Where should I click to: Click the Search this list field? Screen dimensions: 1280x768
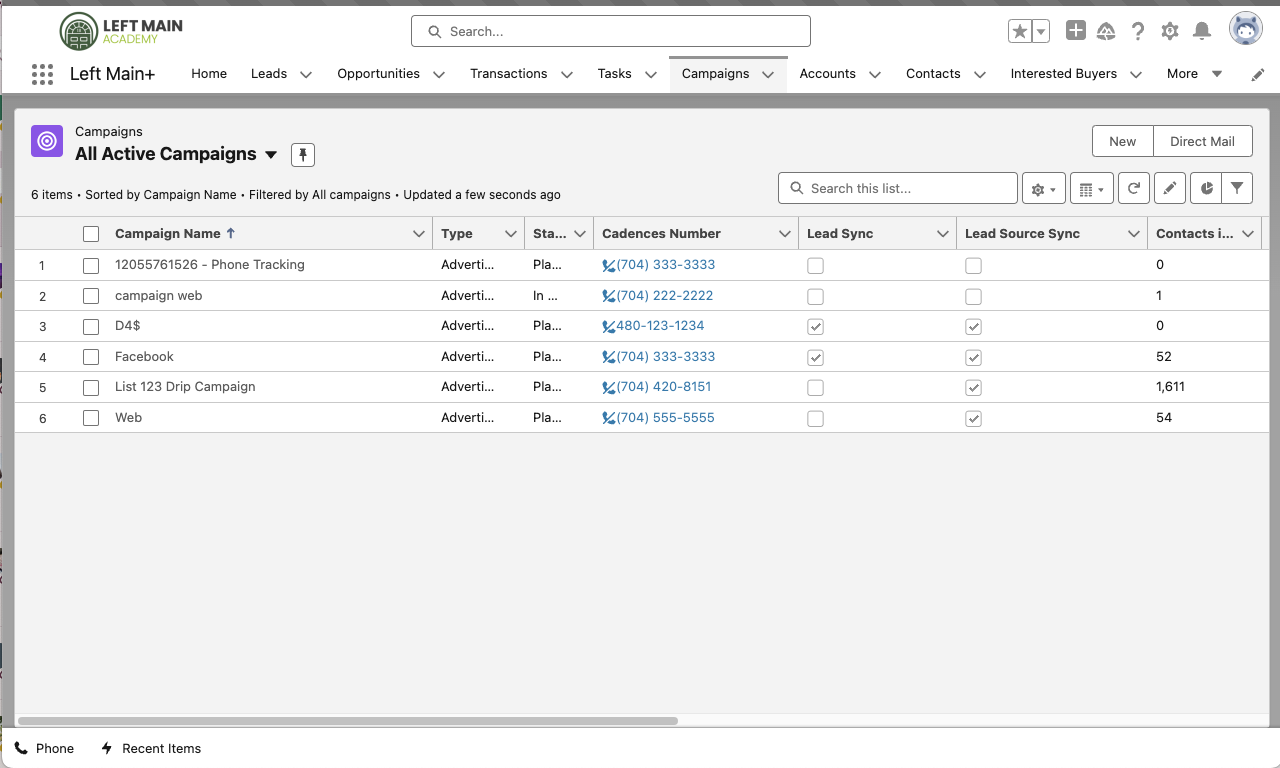pyautogui.click(x=906, y=188)
